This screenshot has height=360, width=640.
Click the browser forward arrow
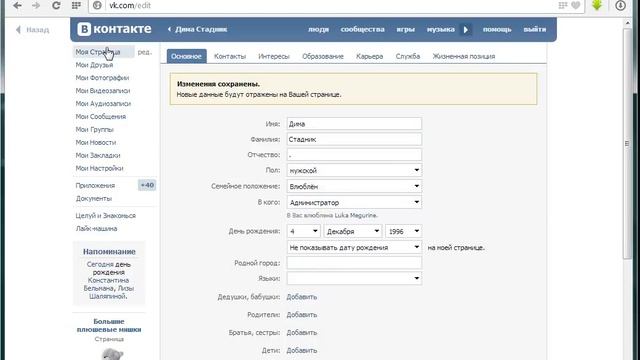pyautogui.click(x=36, y=5)
